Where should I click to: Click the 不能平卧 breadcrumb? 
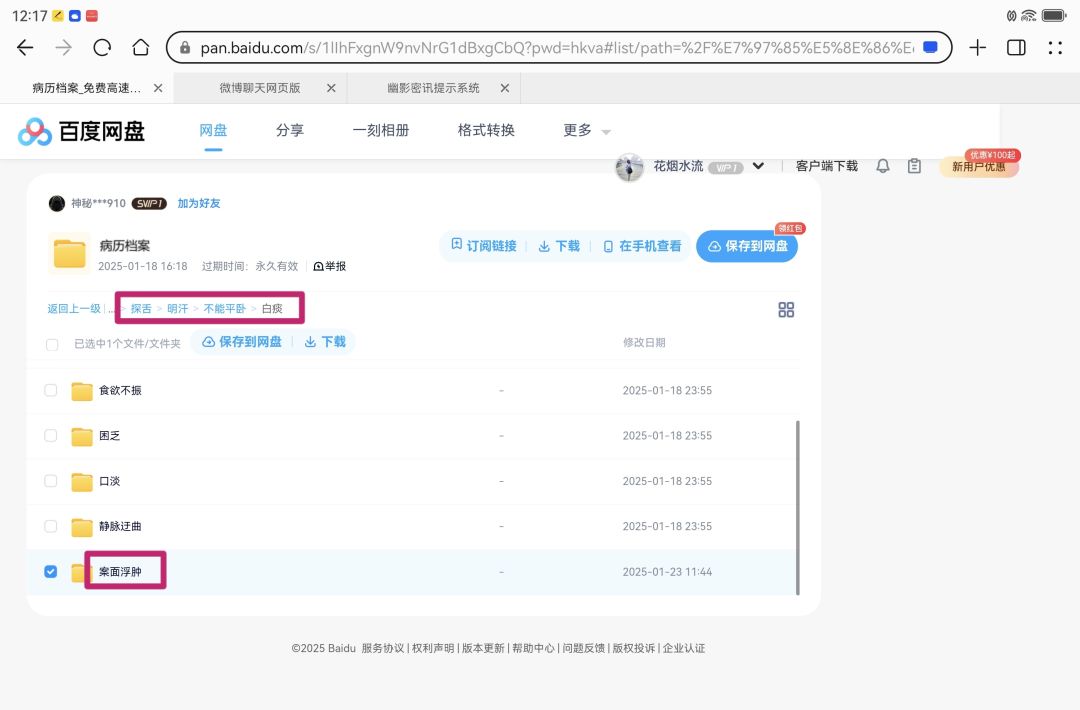(225, 309)
